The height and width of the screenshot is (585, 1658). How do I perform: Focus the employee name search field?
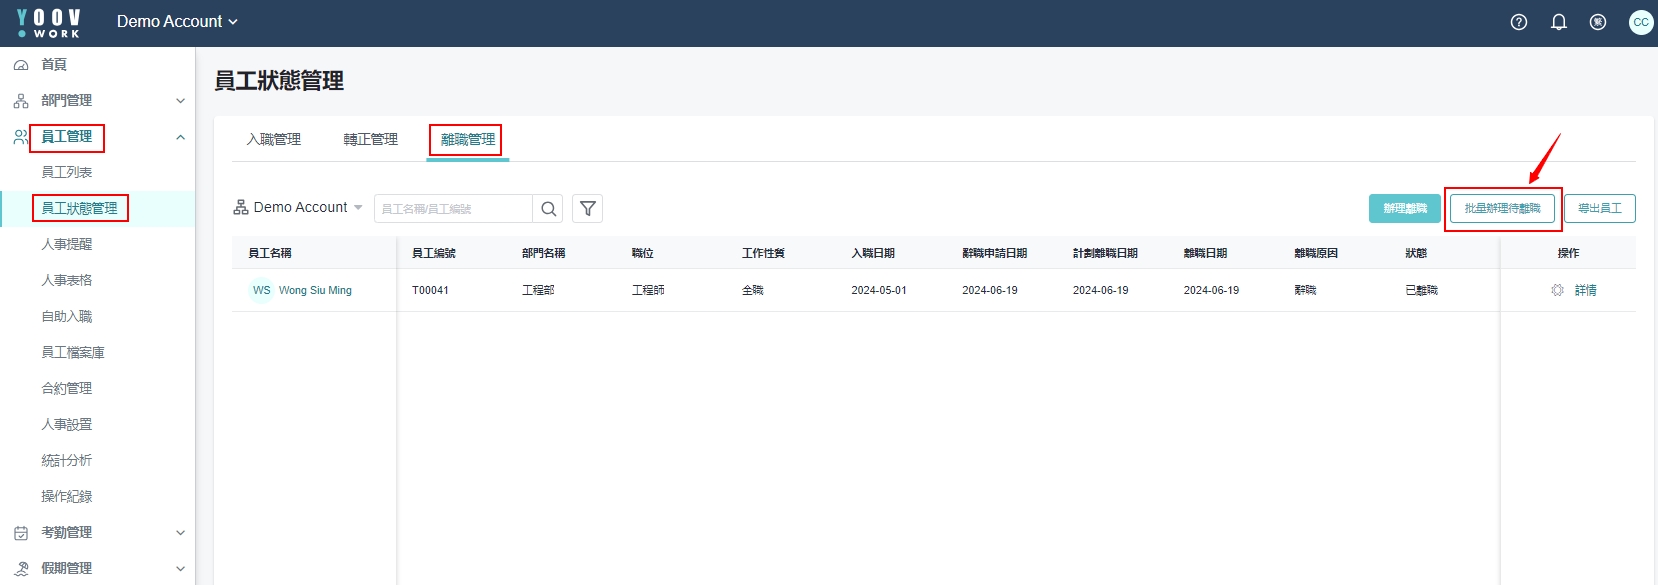click(x=453, y=209)
